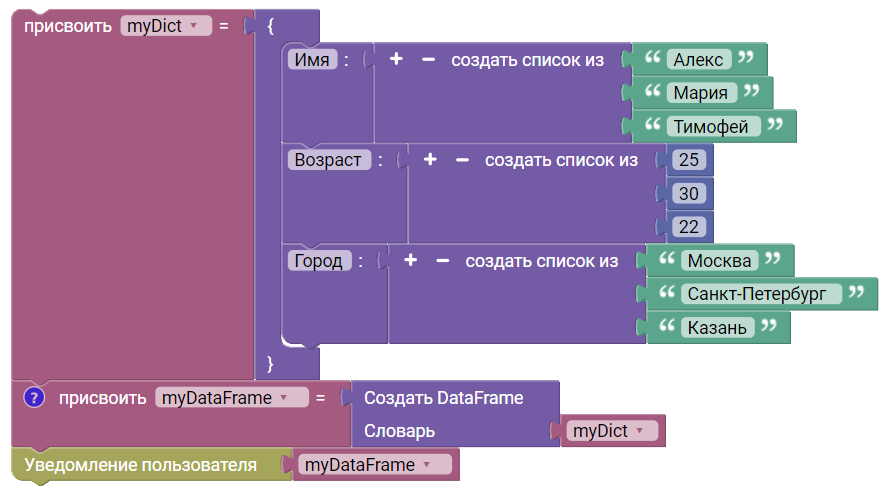886x493 pixels.
Task: Click the plus icon in Возраст list block
Action: [430, 159]
